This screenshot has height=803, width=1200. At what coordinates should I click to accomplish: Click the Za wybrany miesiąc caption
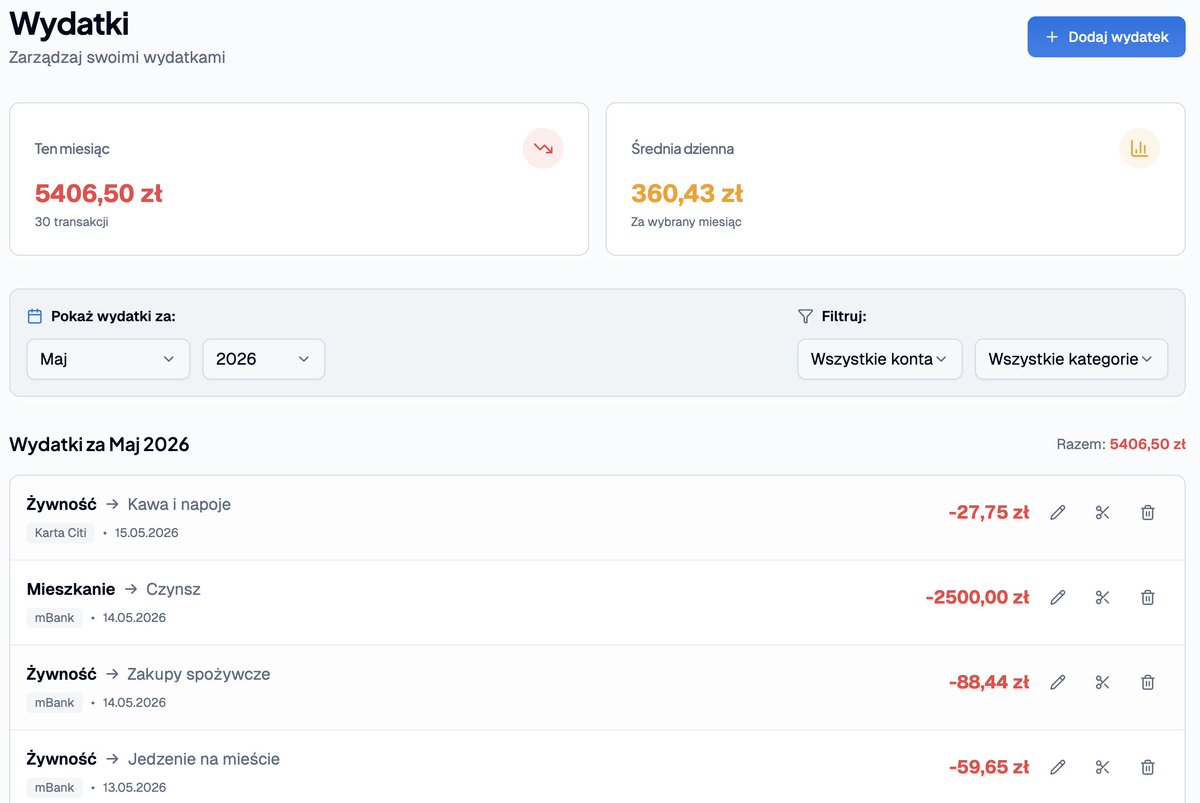[x=686, y=222]
